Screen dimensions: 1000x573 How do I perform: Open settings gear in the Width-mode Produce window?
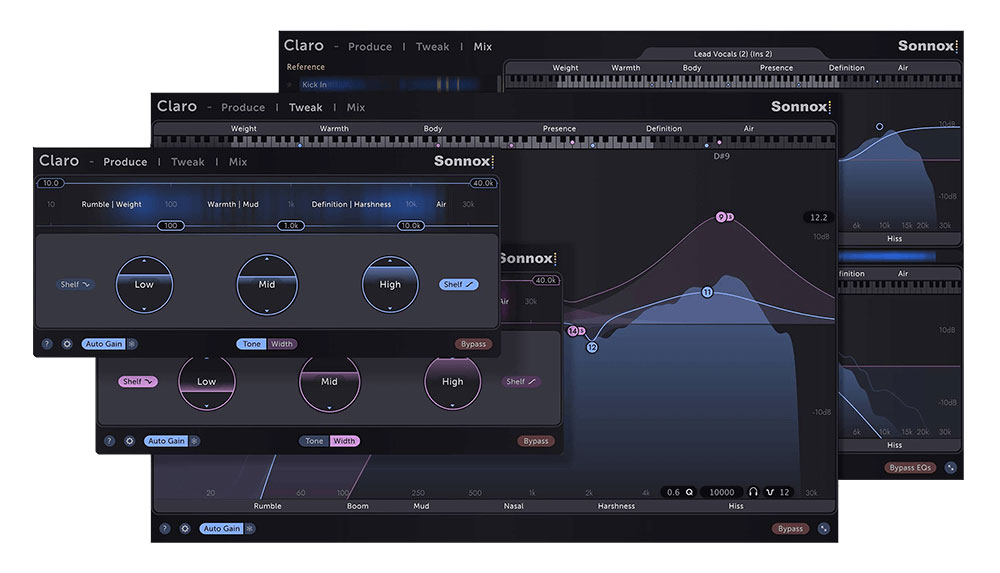pyautogui.click(x=129, y=441)
